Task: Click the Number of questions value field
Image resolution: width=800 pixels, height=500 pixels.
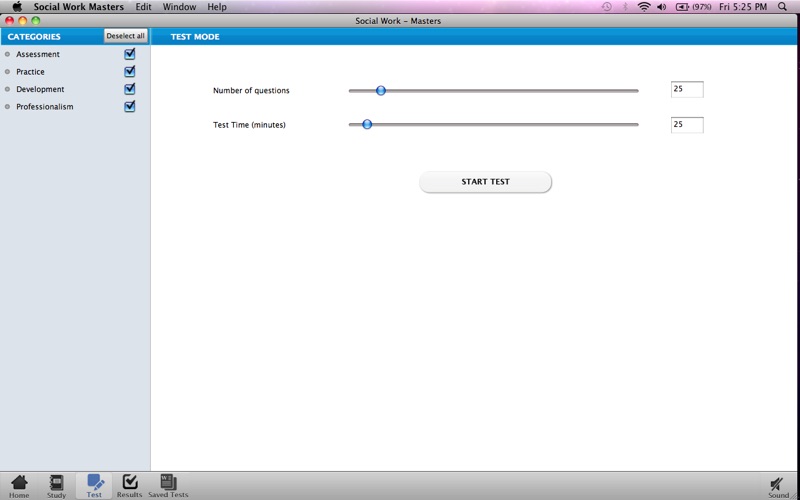Action: click(687, 89)
